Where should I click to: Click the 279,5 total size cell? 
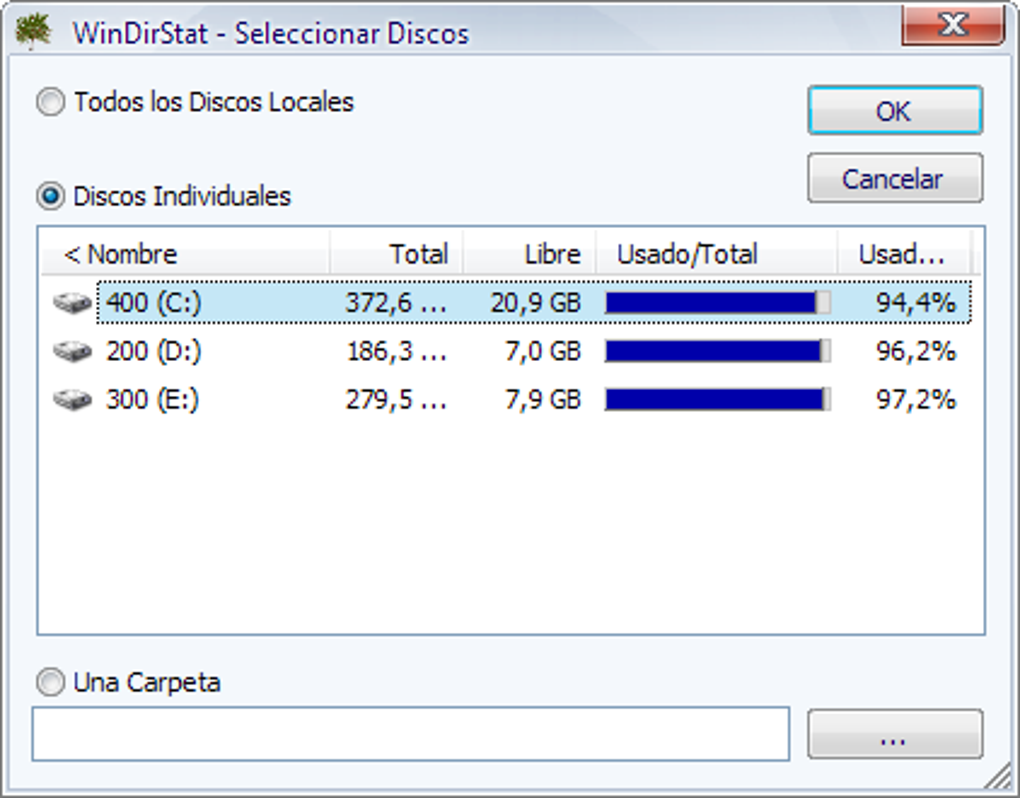click(396, 399)
